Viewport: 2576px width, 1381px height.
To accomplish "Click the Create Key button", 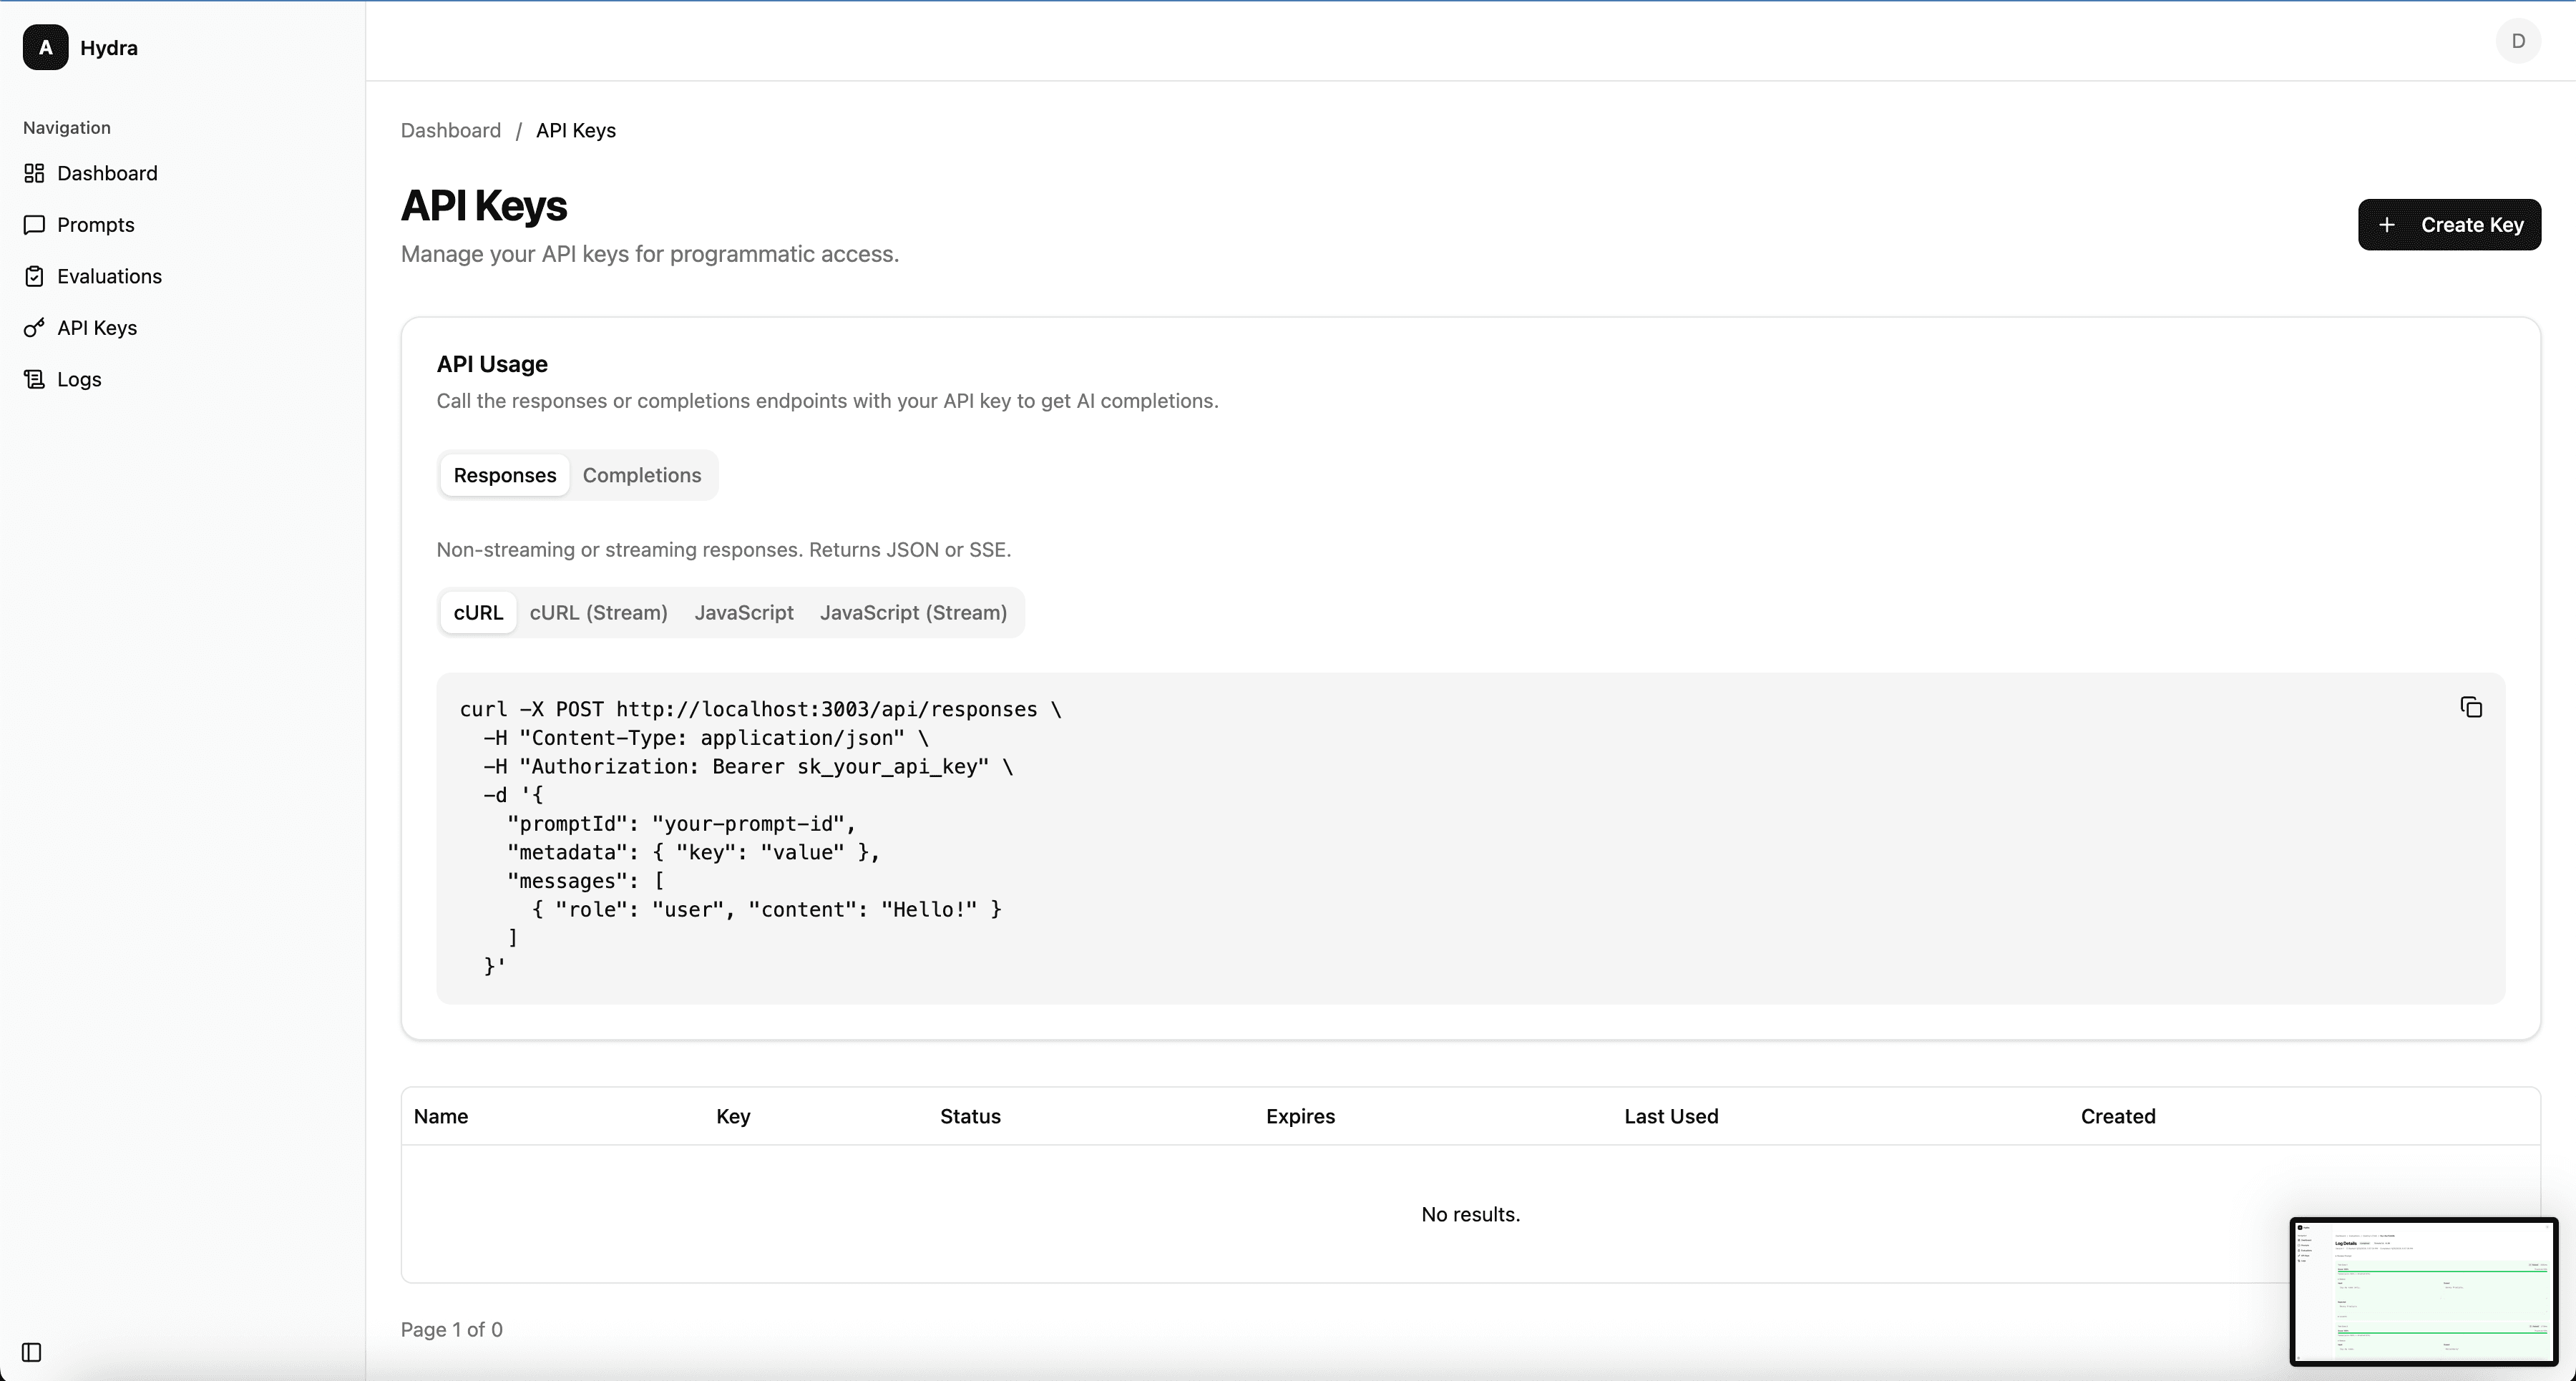I will [2449, 225].
